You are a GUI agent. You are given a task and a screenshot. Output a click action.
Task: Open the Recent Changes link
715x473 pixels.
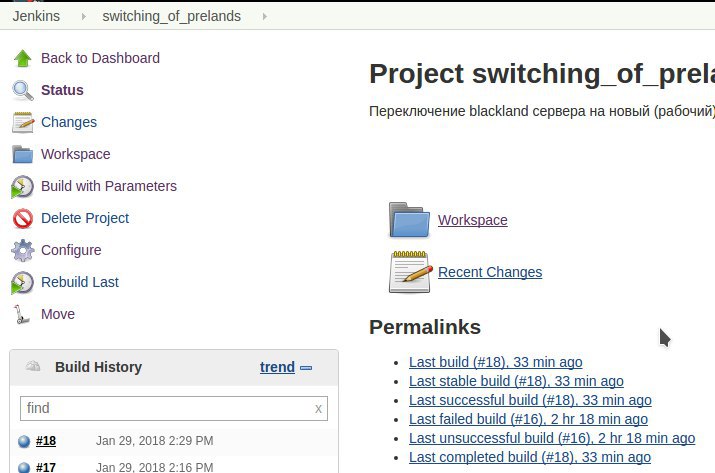pos(490,272)
